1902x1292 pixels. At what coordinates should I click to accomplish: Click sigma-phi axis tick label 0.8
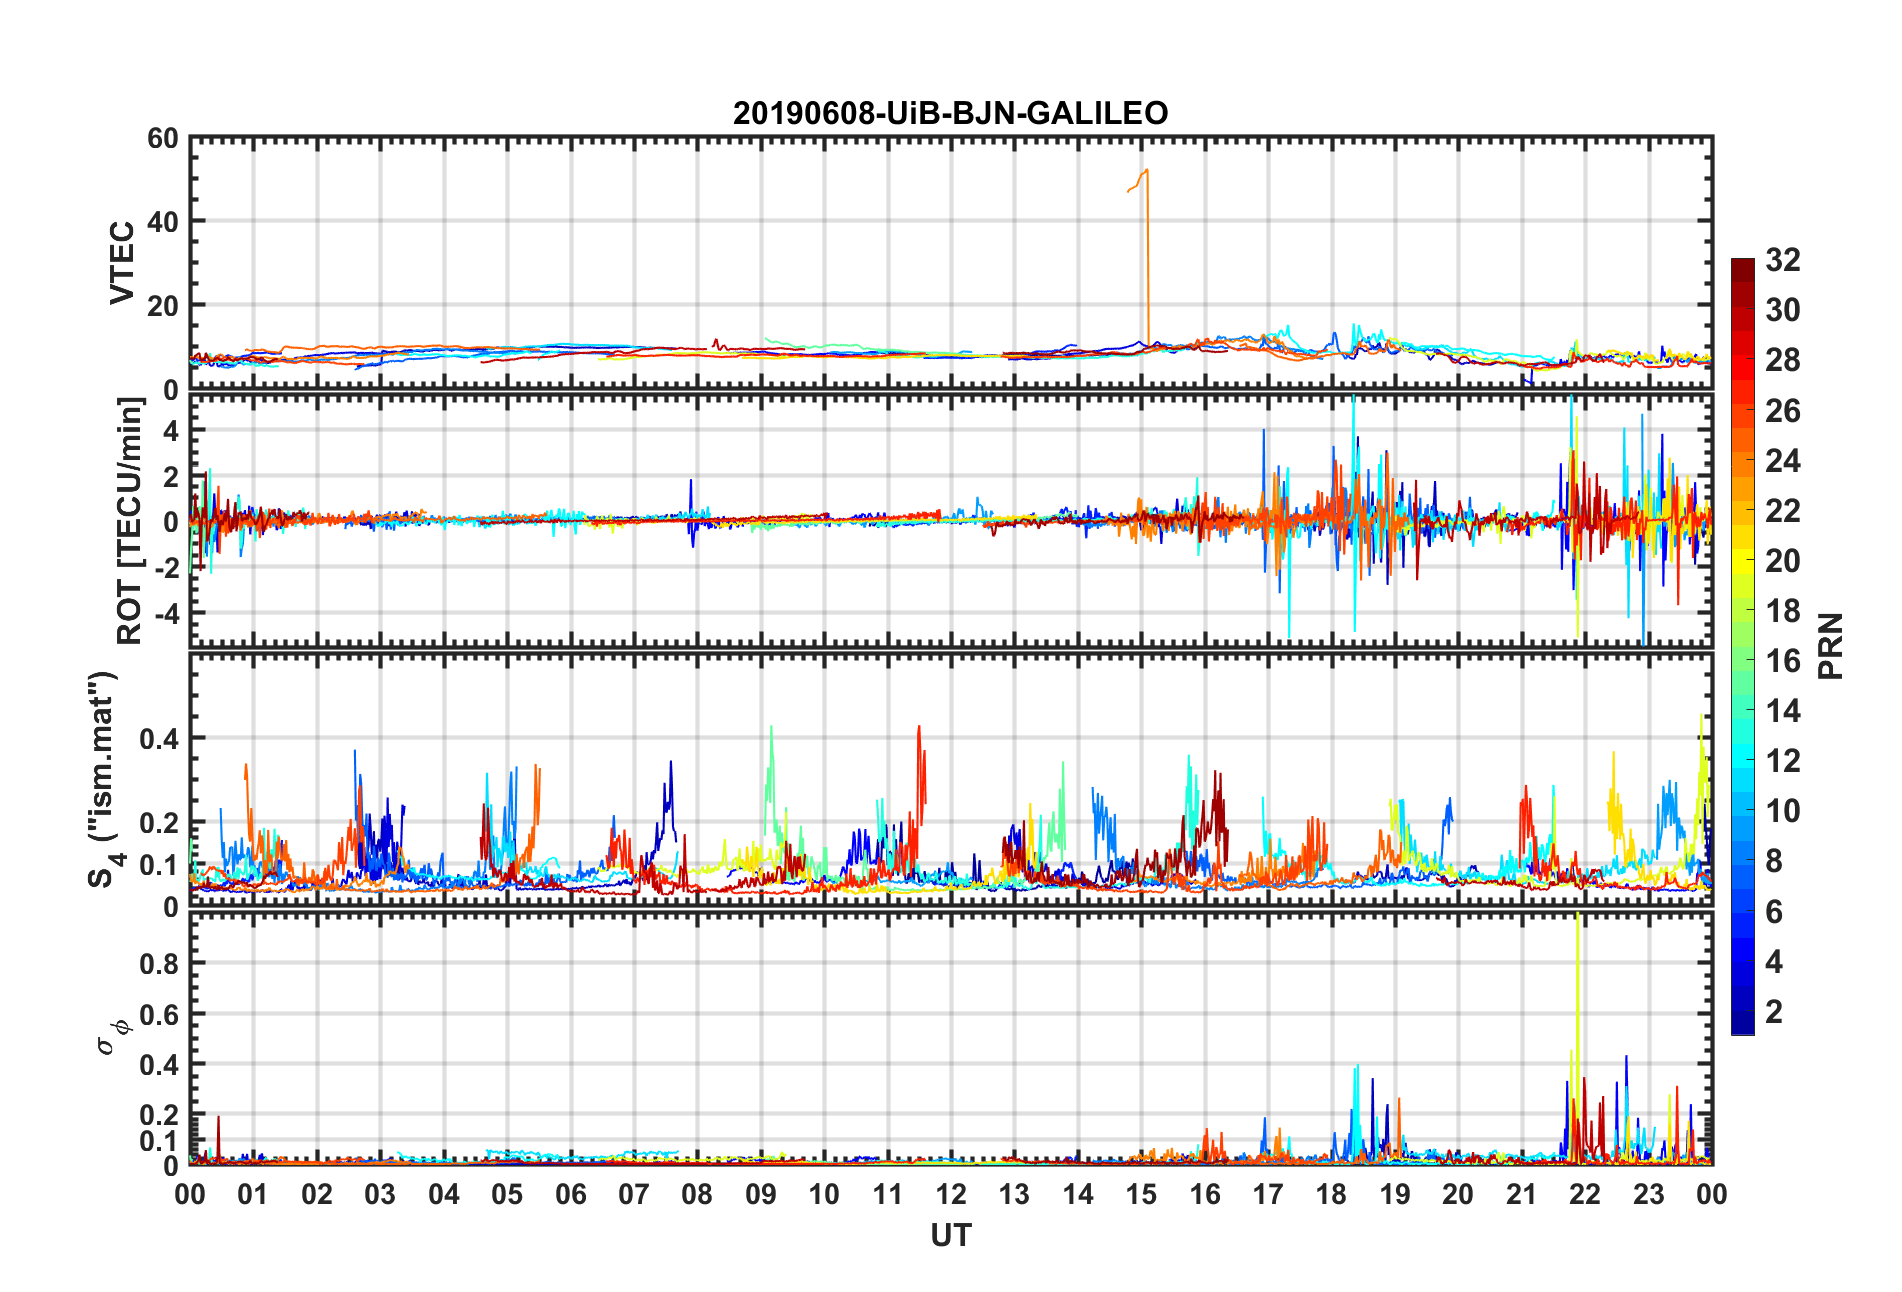click(x=160, y=964)
